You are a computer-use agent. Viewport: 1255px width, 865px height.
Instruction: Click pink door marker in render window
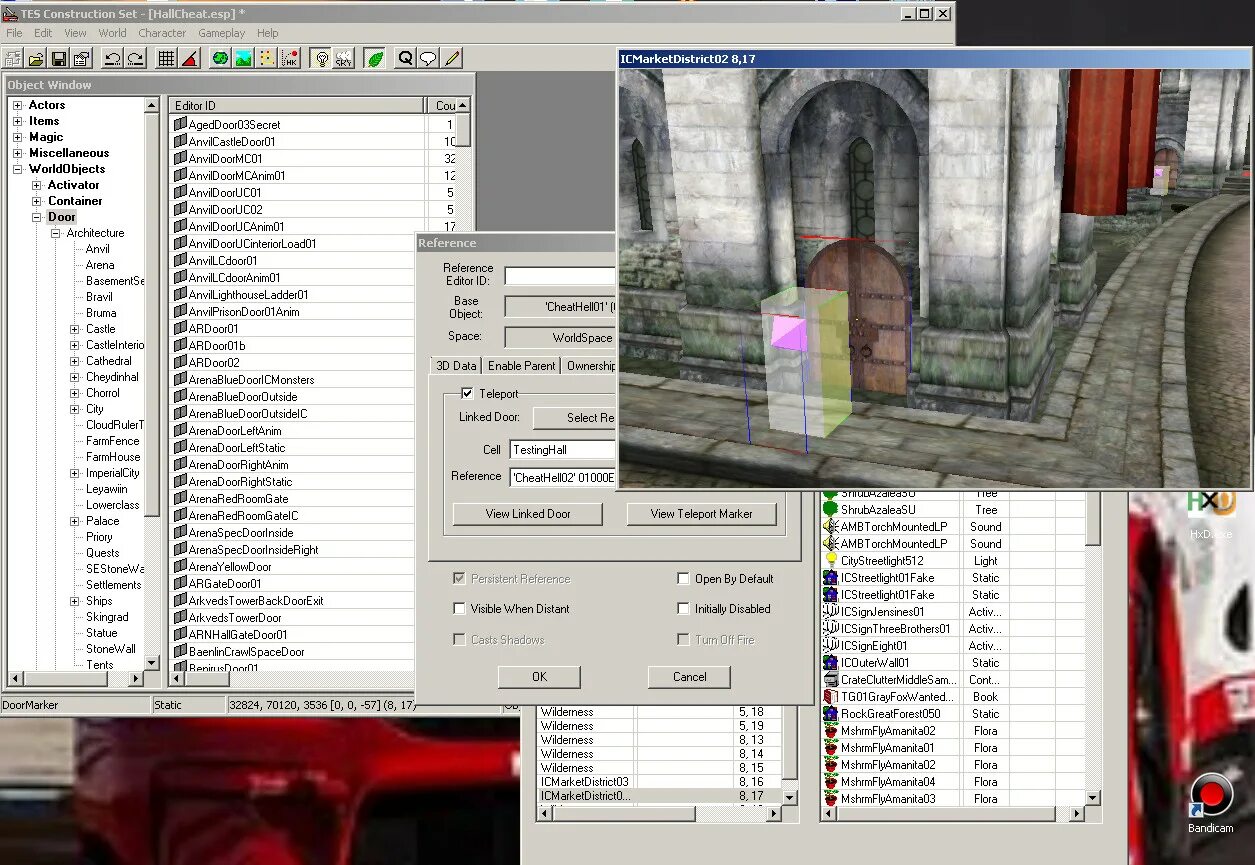788,332
